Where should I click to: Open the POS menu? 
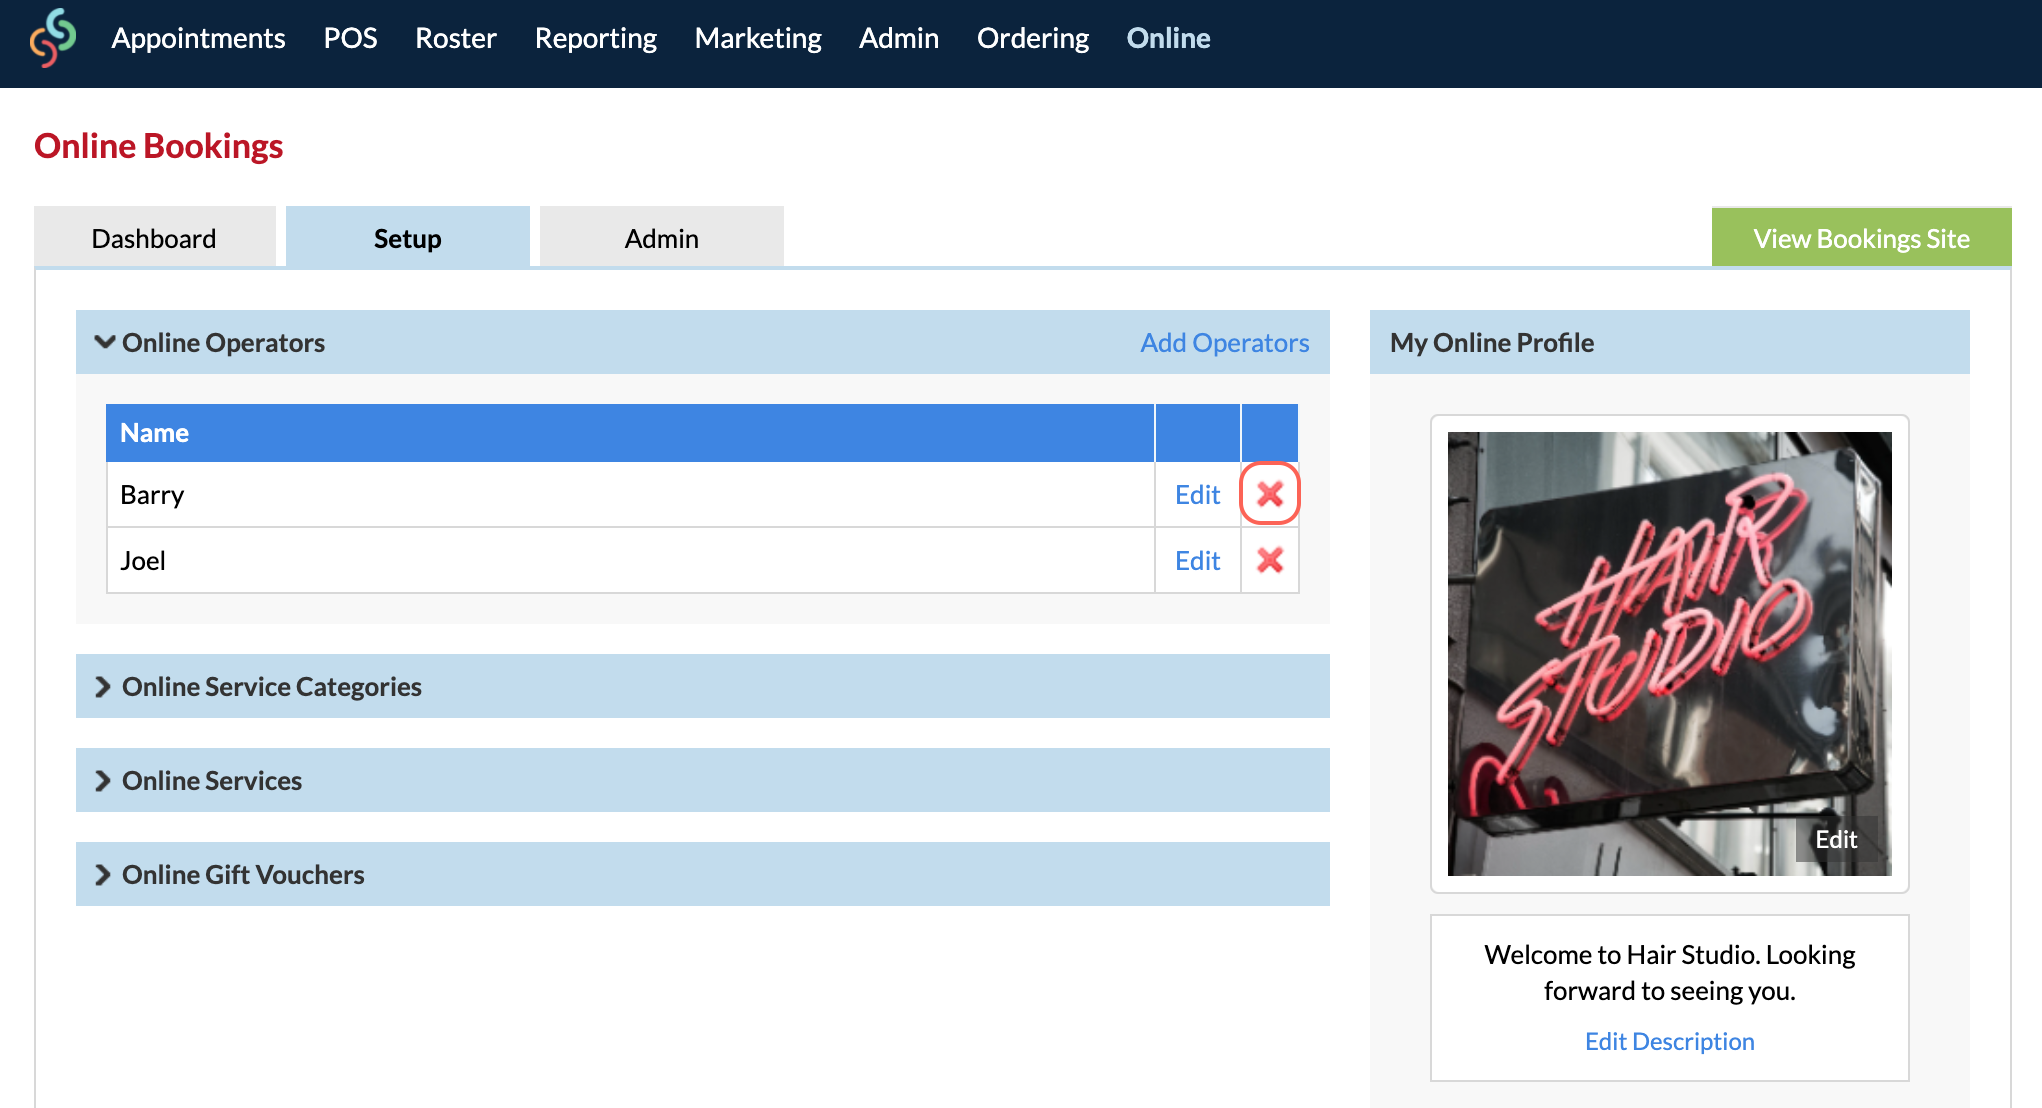click(350, 38)
